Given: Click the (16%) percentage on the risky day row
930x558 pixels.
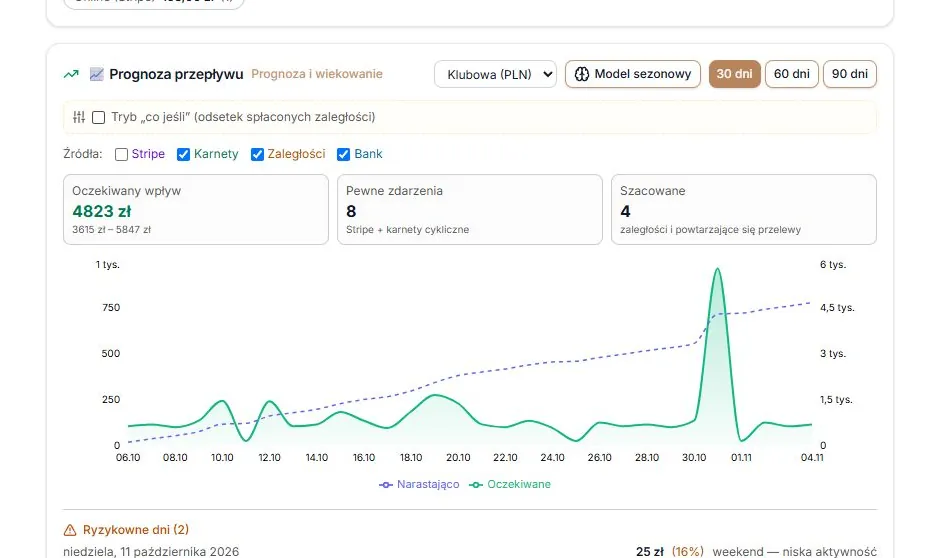Looking at the screenshot, I should (688, 551).
